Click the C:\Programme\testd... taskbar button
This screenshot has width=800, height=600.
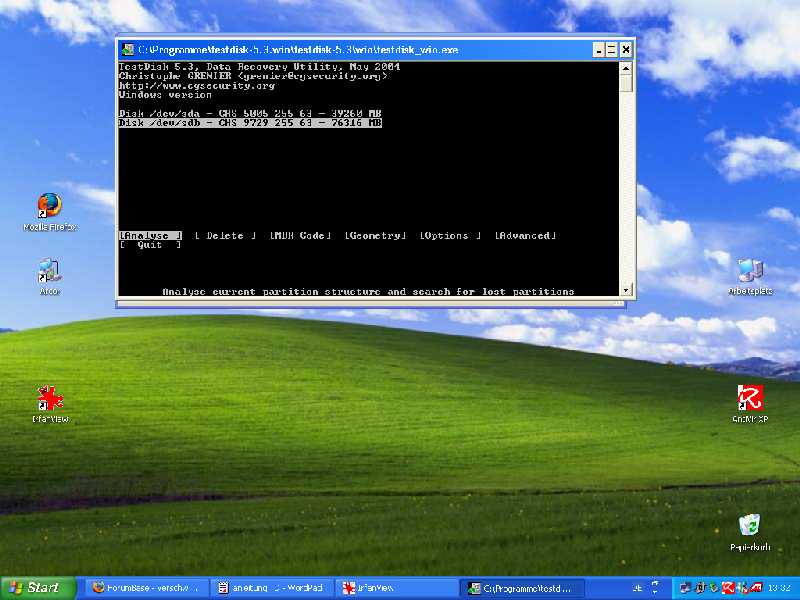tap(521, 588)
